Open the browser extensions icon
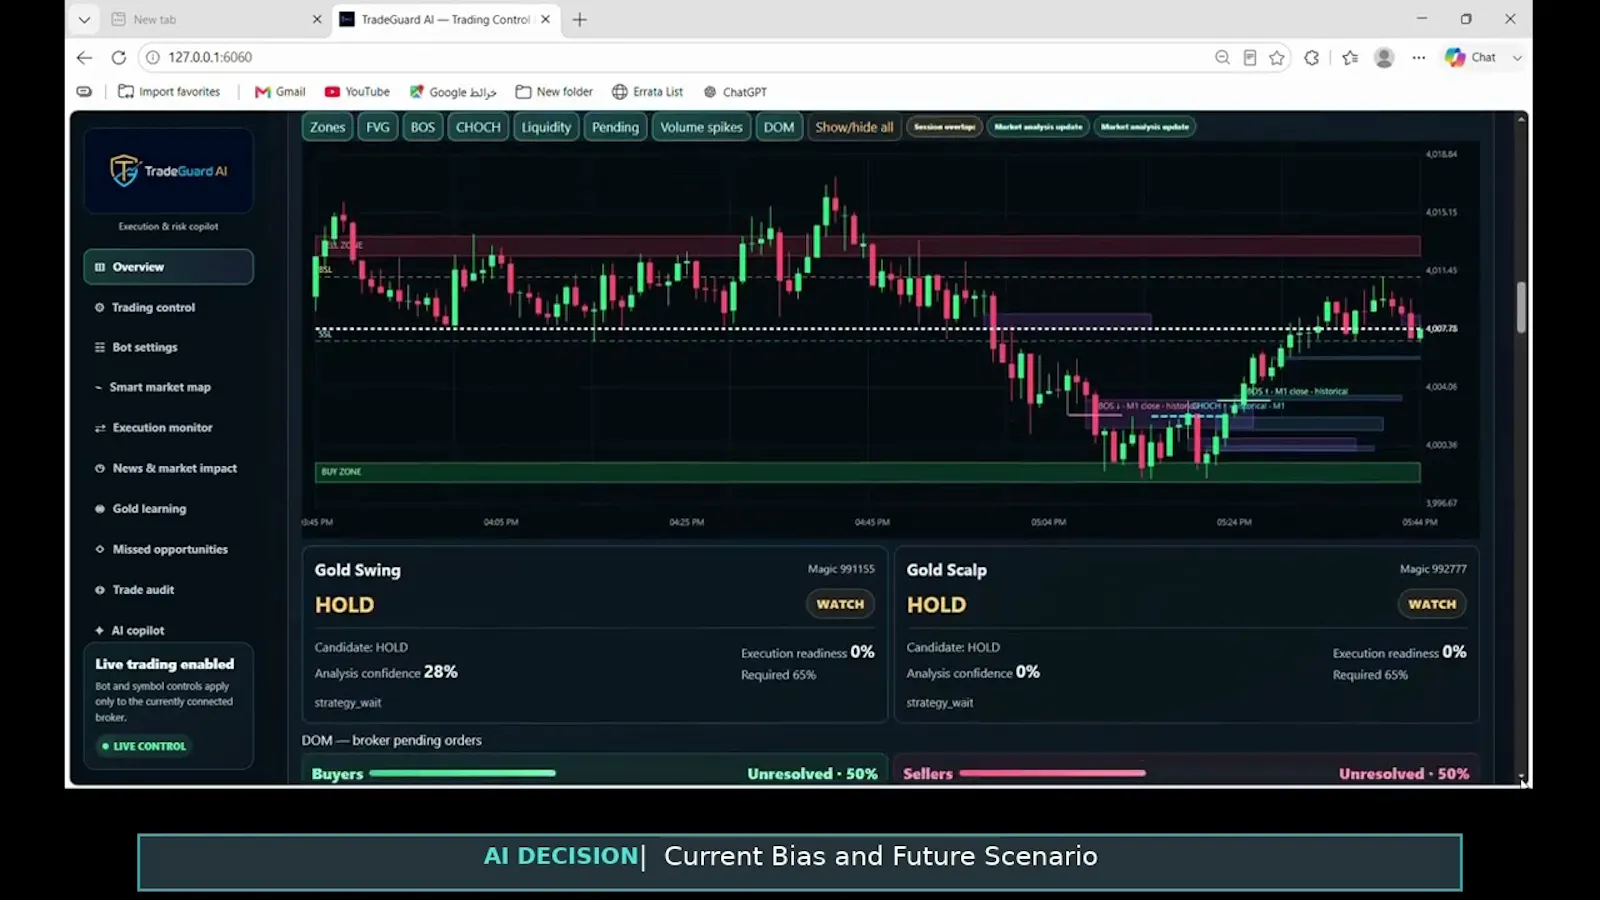This screenshot has height=900, width=1600. 1312,57
